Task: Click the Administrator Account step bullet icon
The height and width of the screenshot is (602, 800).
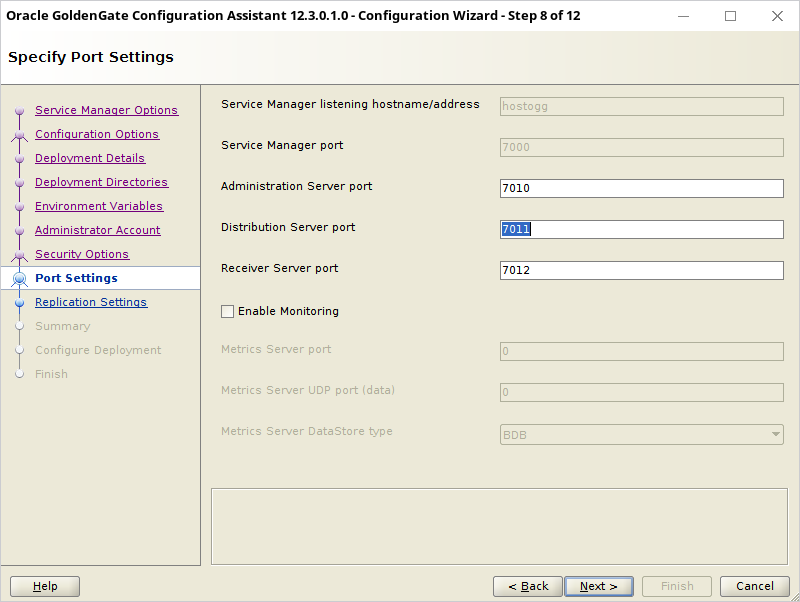Action: 19,231
